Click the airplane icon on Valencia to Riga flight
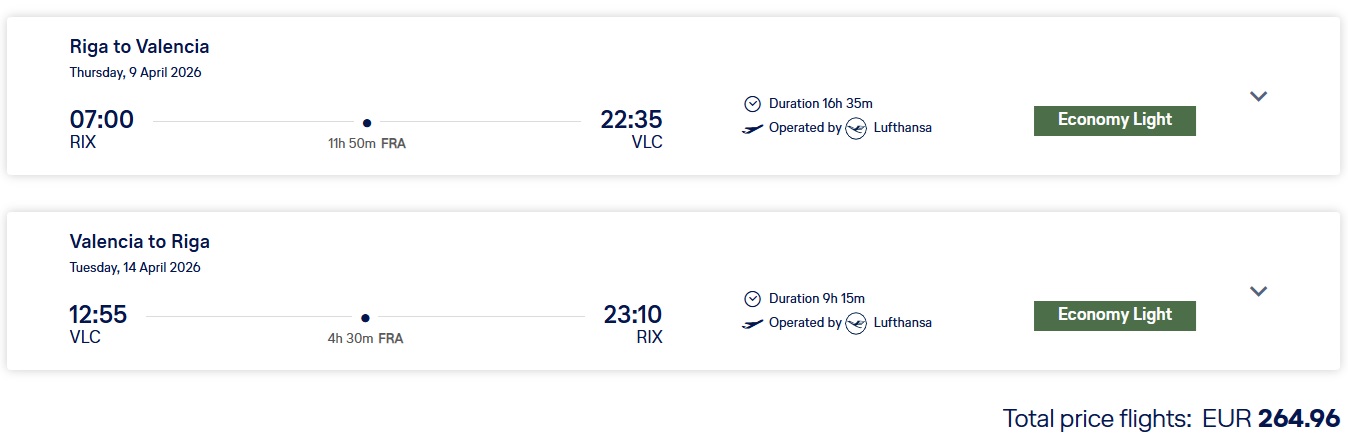Viewport: 1348px width, 447px height. coord(753,324)
